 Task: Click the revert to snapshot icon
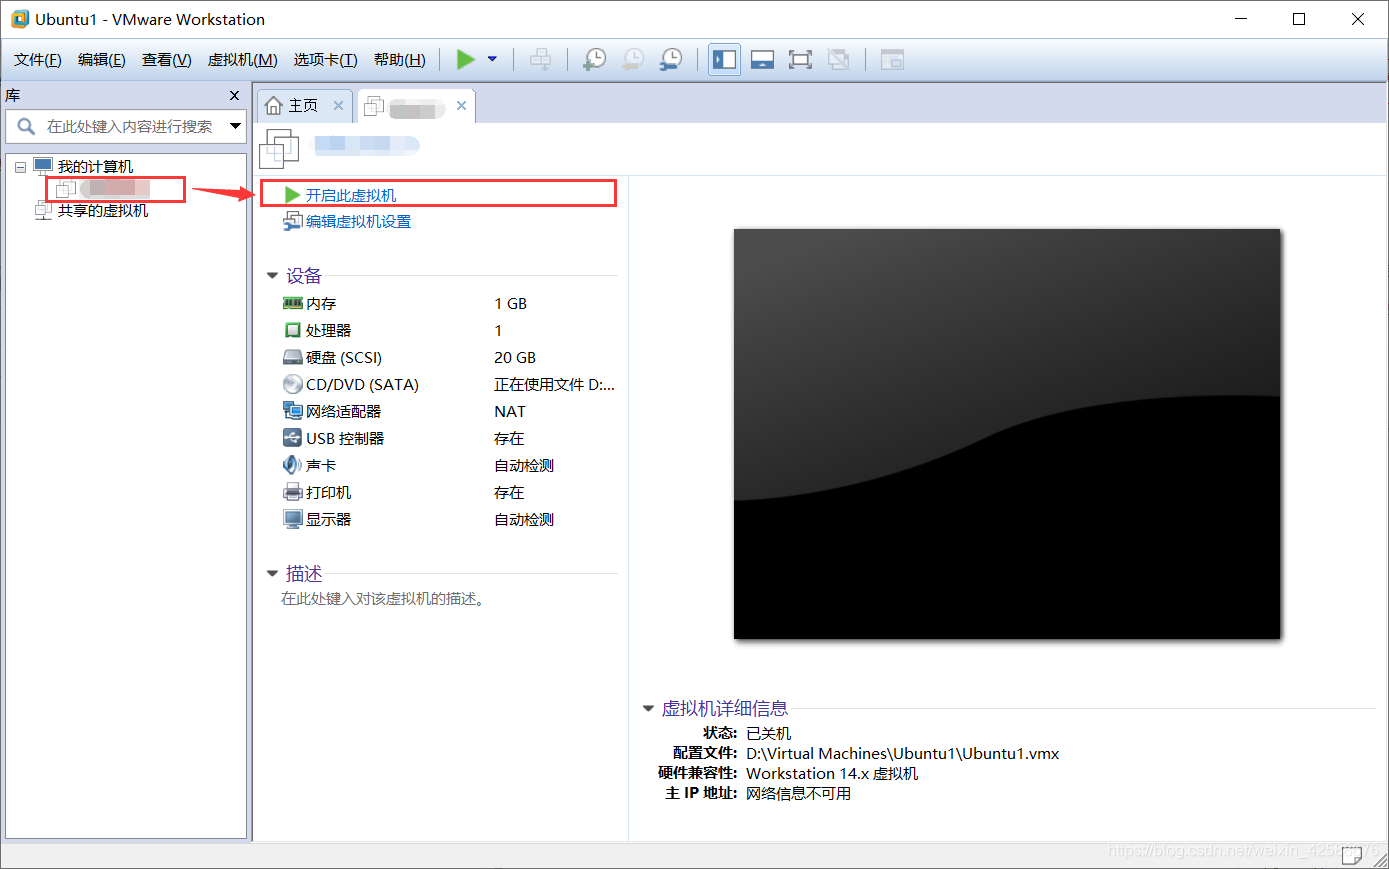[x=632, y=60]
